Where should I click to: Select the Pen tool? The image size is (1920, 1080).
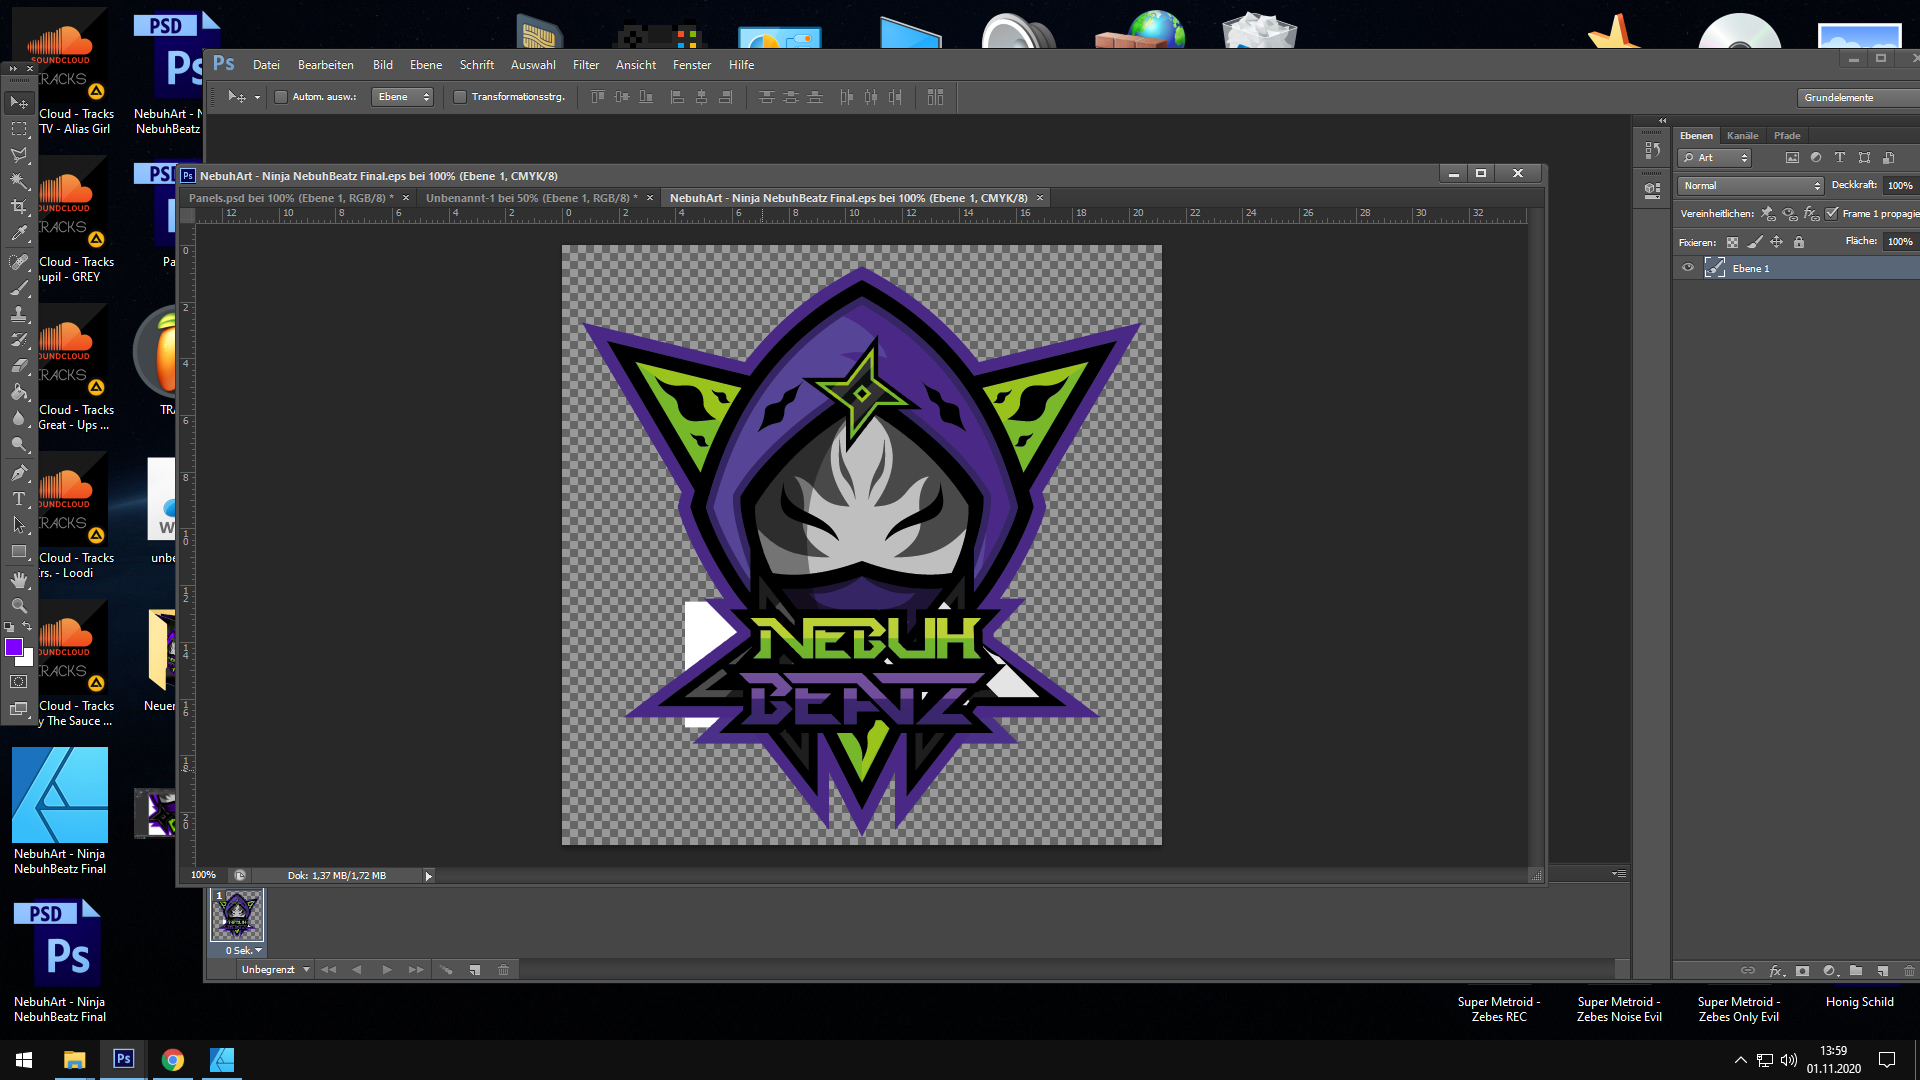click(x=19, y=473)
